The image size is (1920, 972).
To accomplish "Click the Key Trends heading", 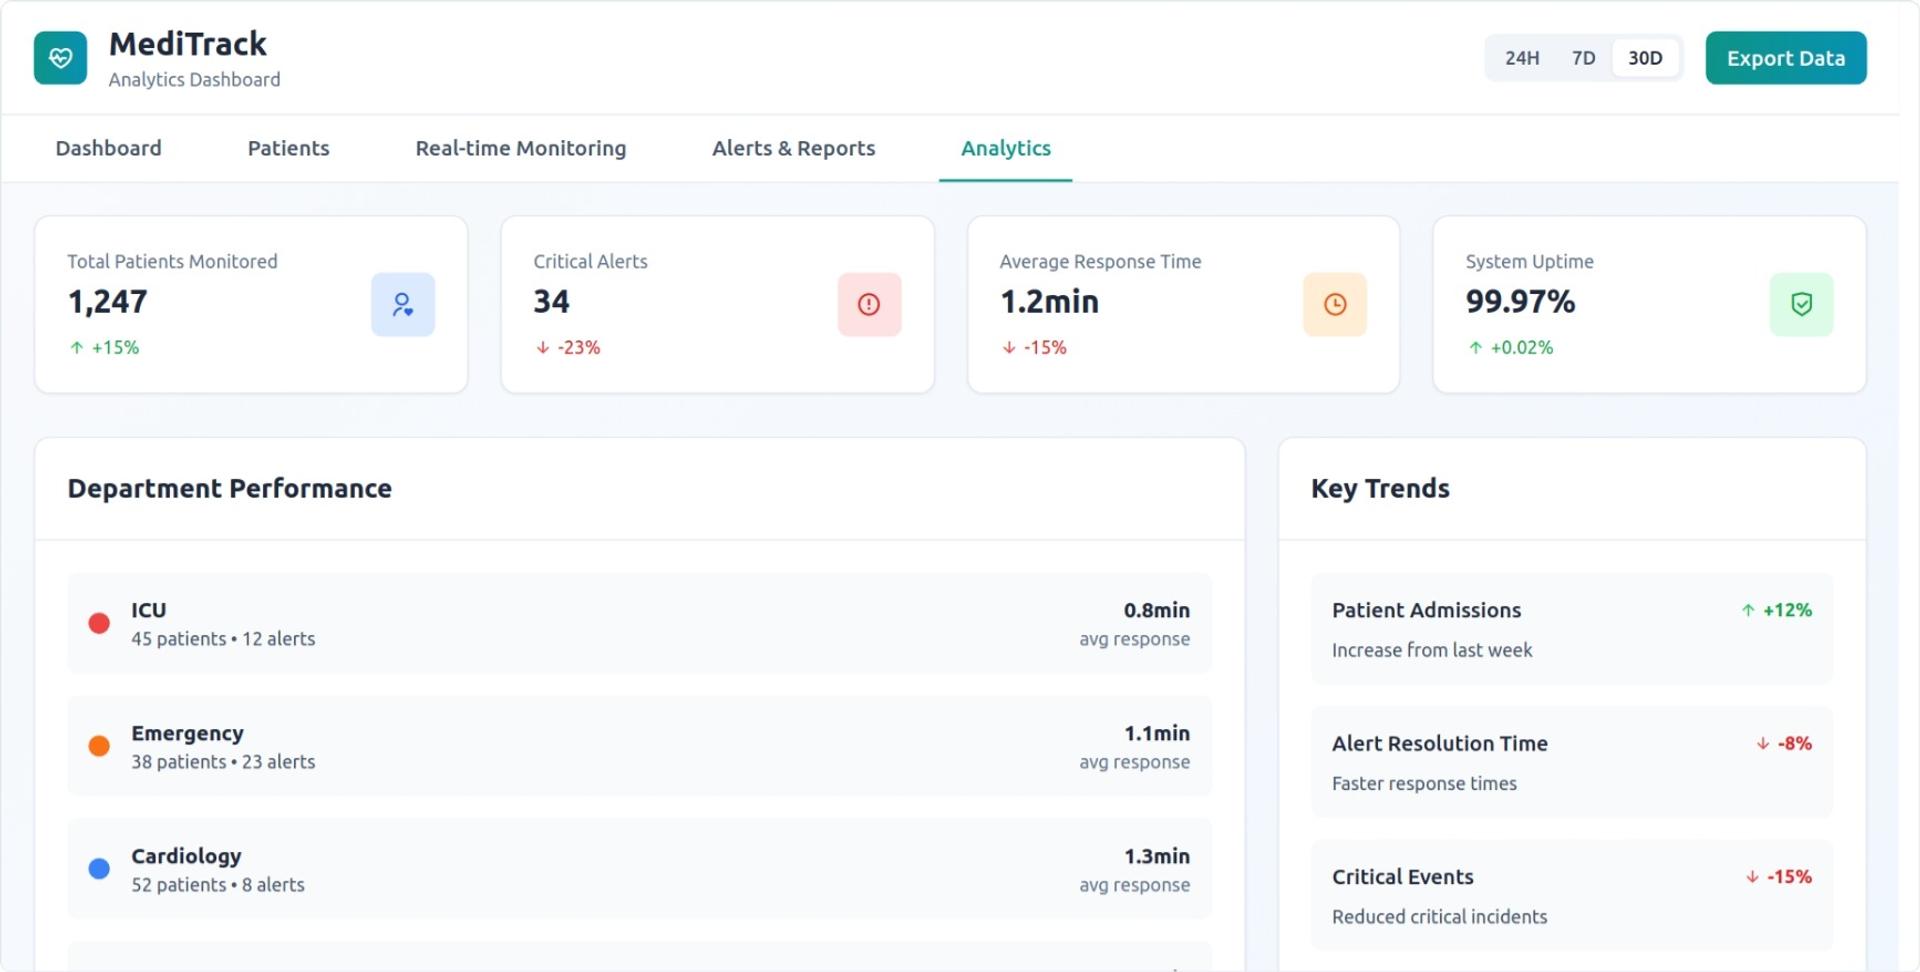I will pos(1380,488).
